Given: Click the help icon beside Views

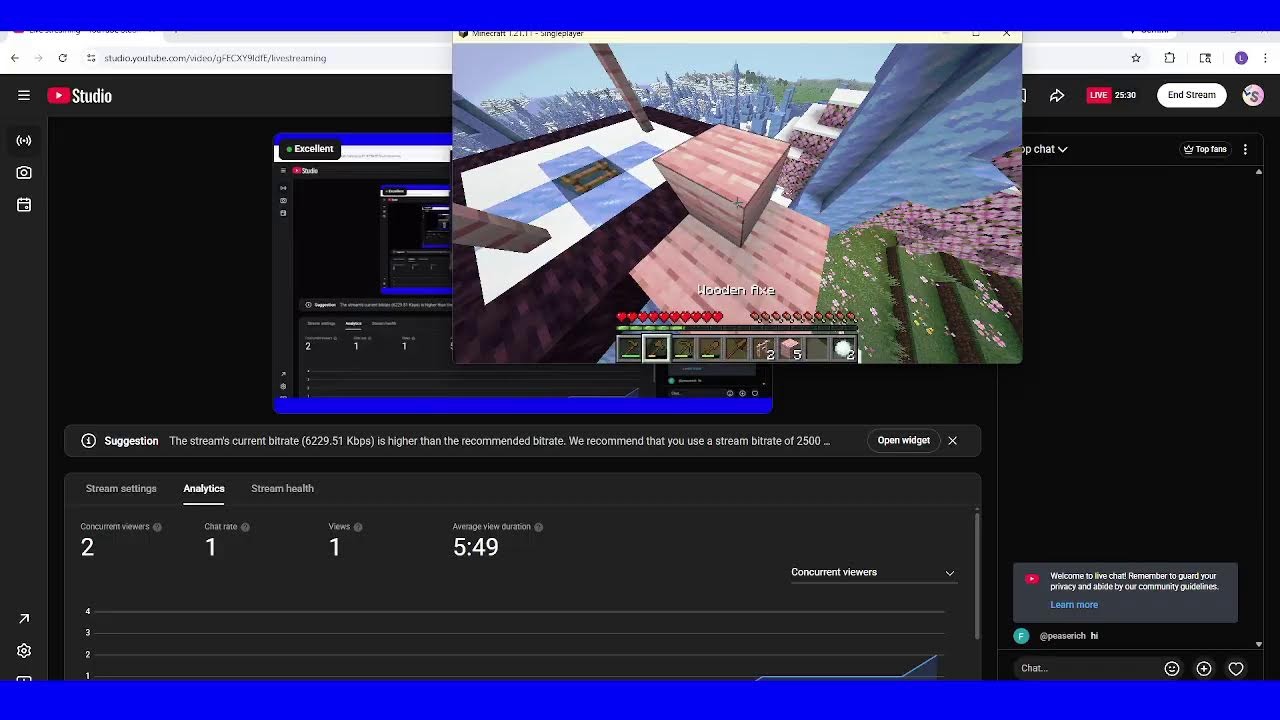Looking at the screenshot, I should point(358,527).
